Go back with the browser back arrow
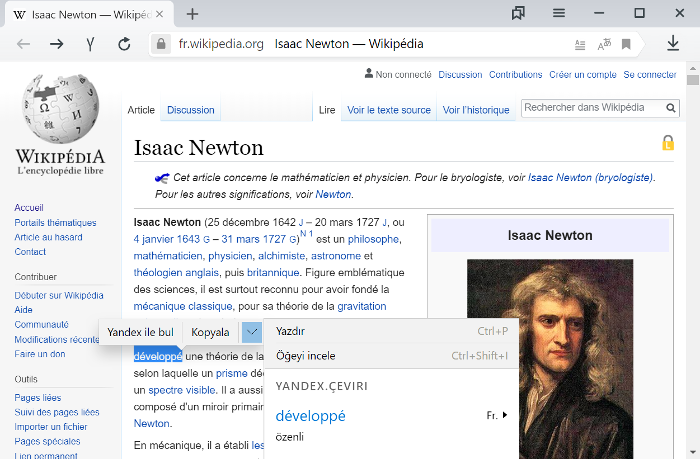 (23, 44)
